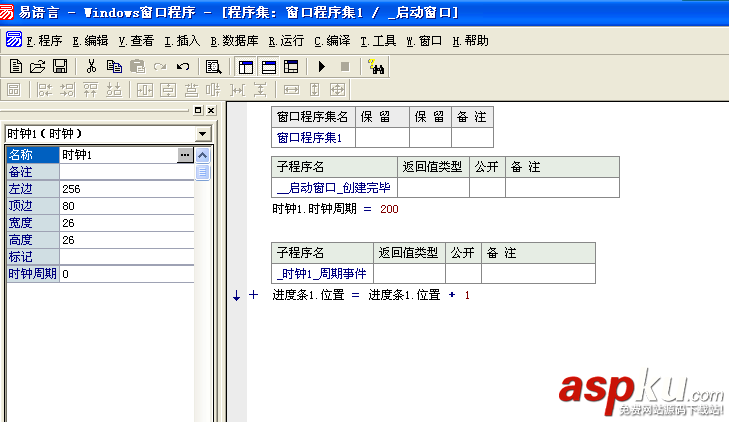This screenshot has width=729, height=422.
Task: Open the T.工具 menu
Action: click(x=378, y=41)
